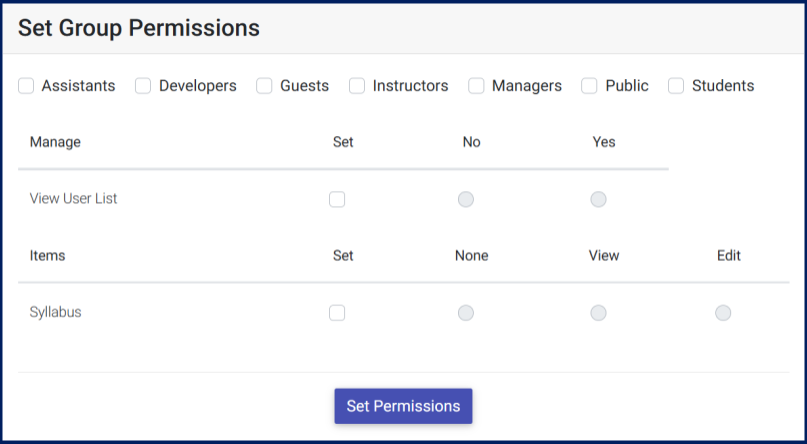Click the Students label text

tap(723, 86)
